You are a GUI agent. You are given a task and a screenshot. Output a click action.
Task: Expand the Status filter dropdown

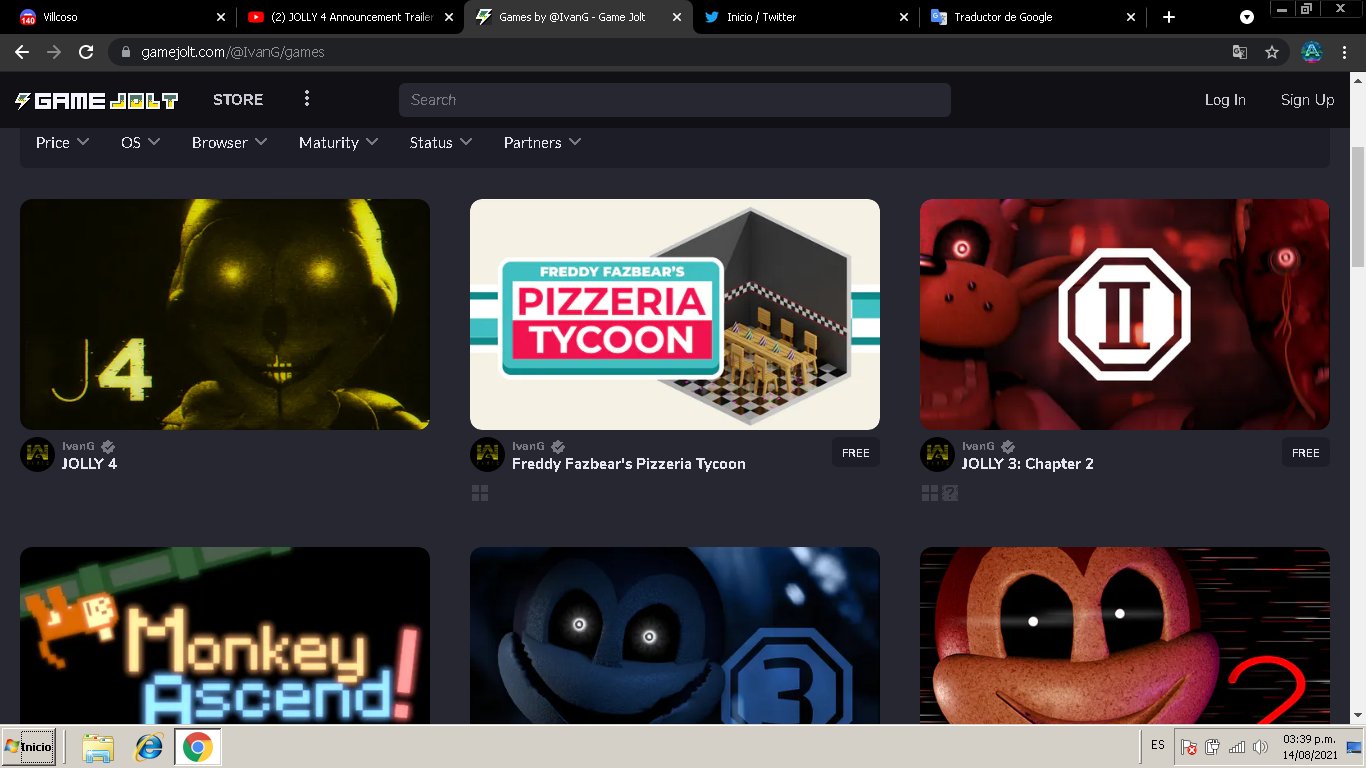[x=440, y=143]
